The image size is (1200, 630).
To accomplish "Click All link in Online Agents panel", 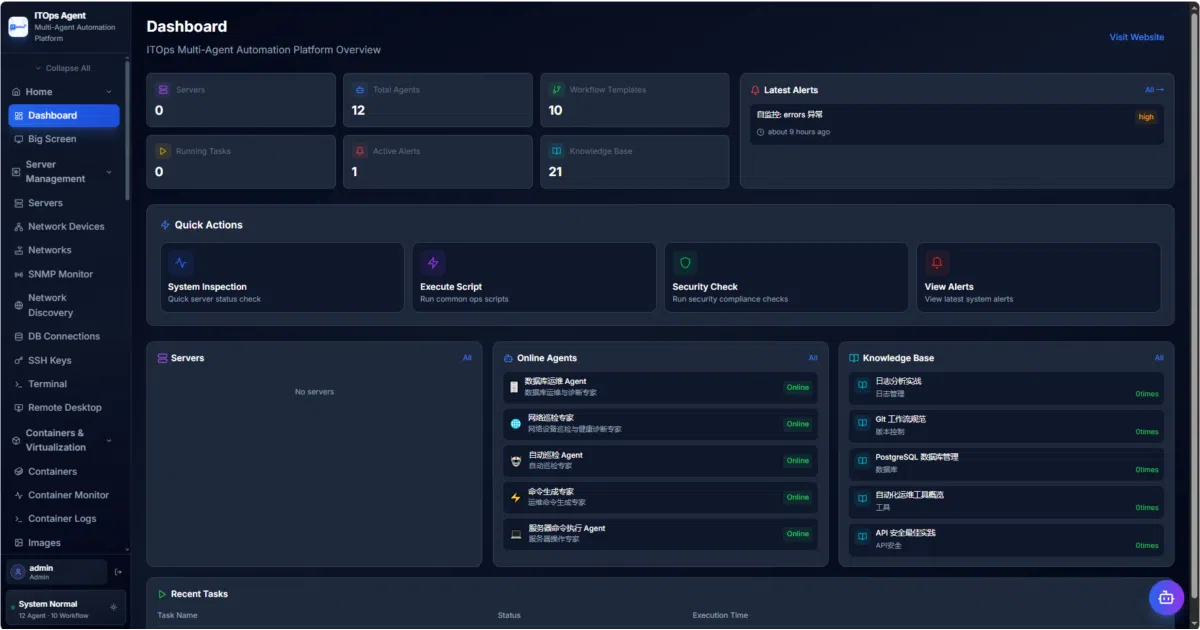I will tap(813, 358).
